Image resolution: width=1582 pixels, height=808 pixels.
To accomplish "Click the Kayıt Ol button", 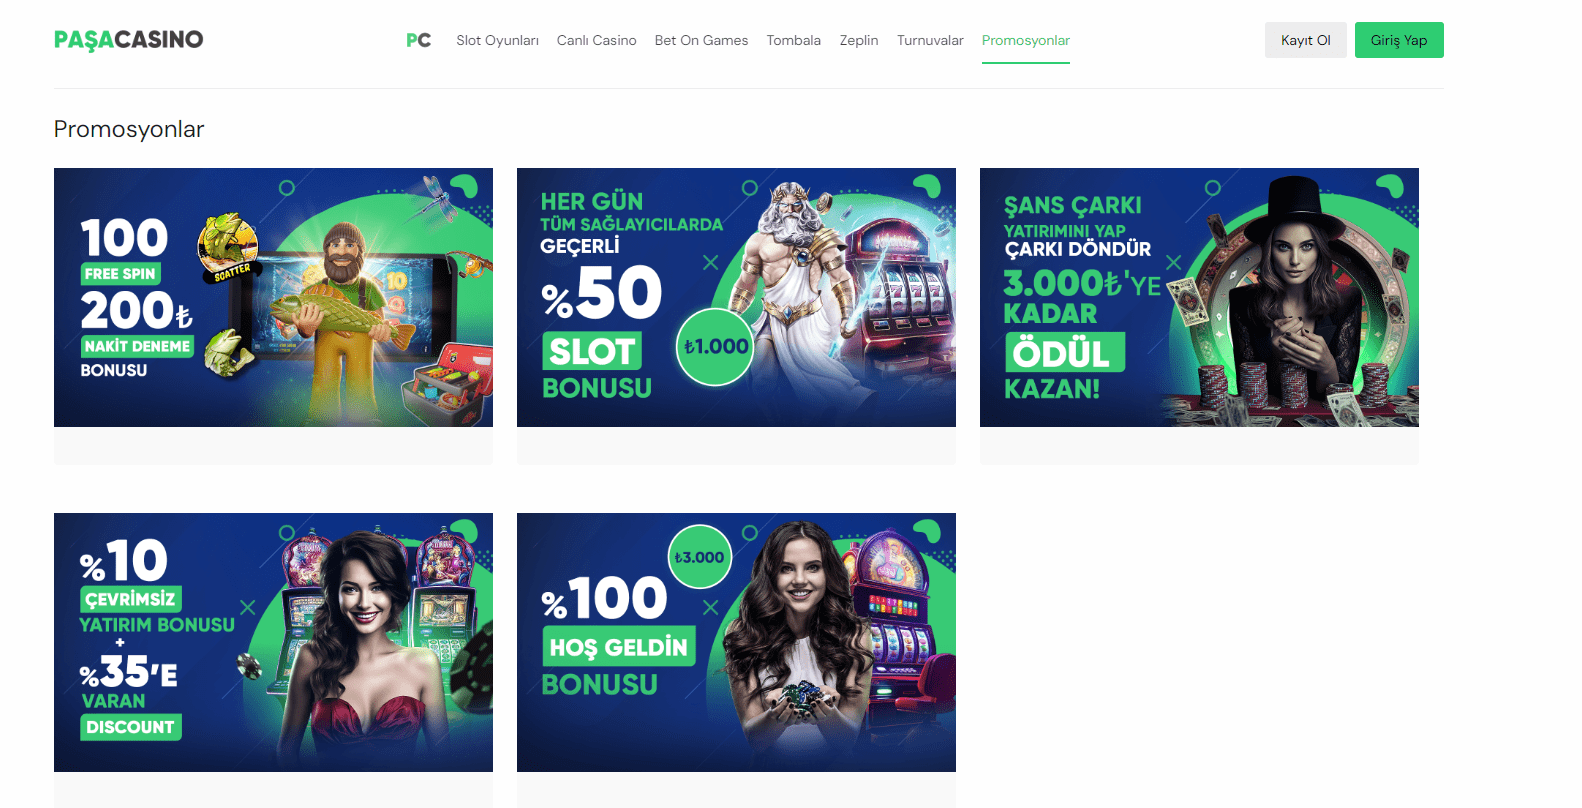I will point(1305,40).
